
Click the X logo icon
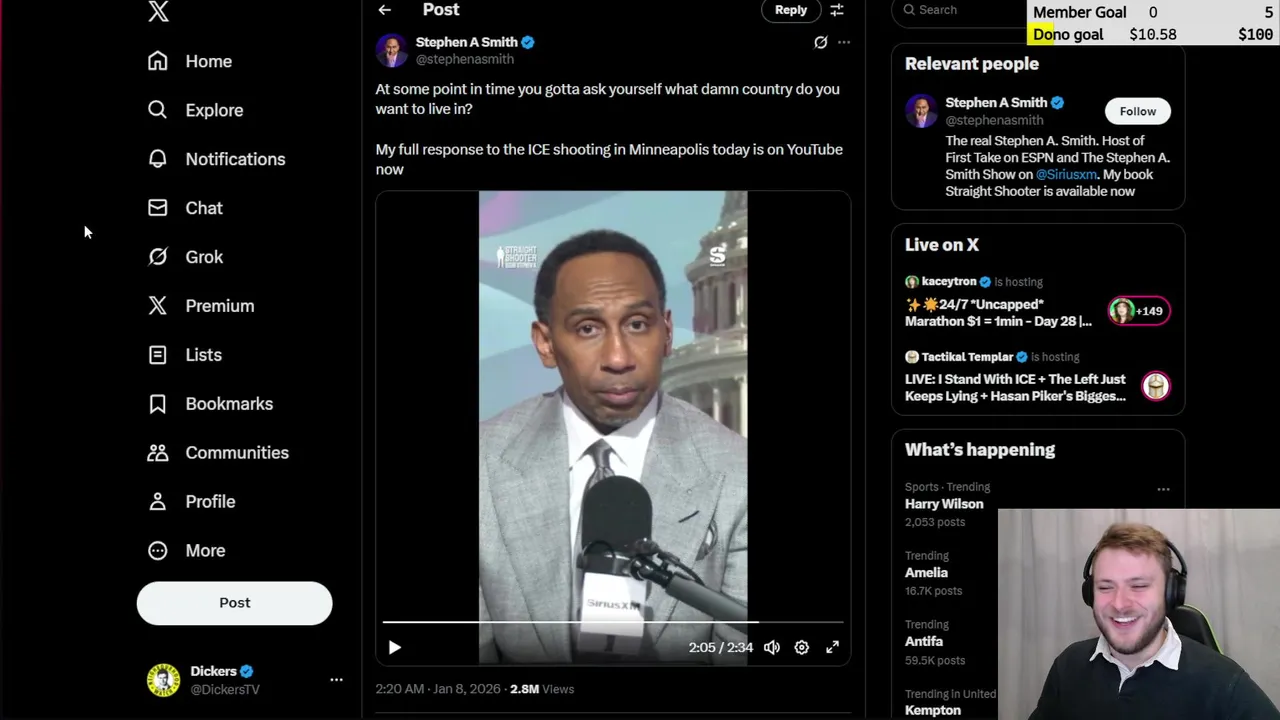click(x=158, y=11)
